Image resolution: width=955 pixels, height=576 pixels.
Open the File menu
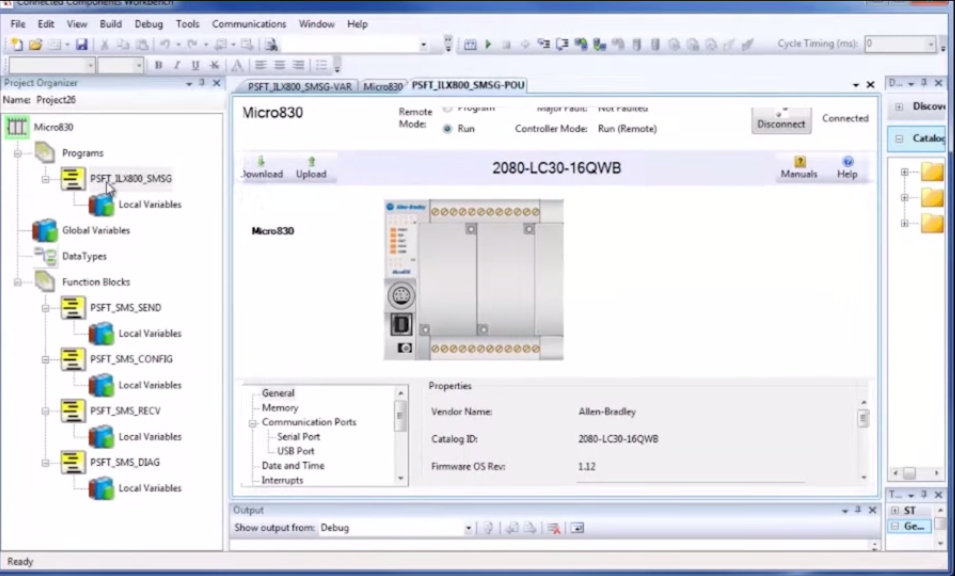[18, 24]
